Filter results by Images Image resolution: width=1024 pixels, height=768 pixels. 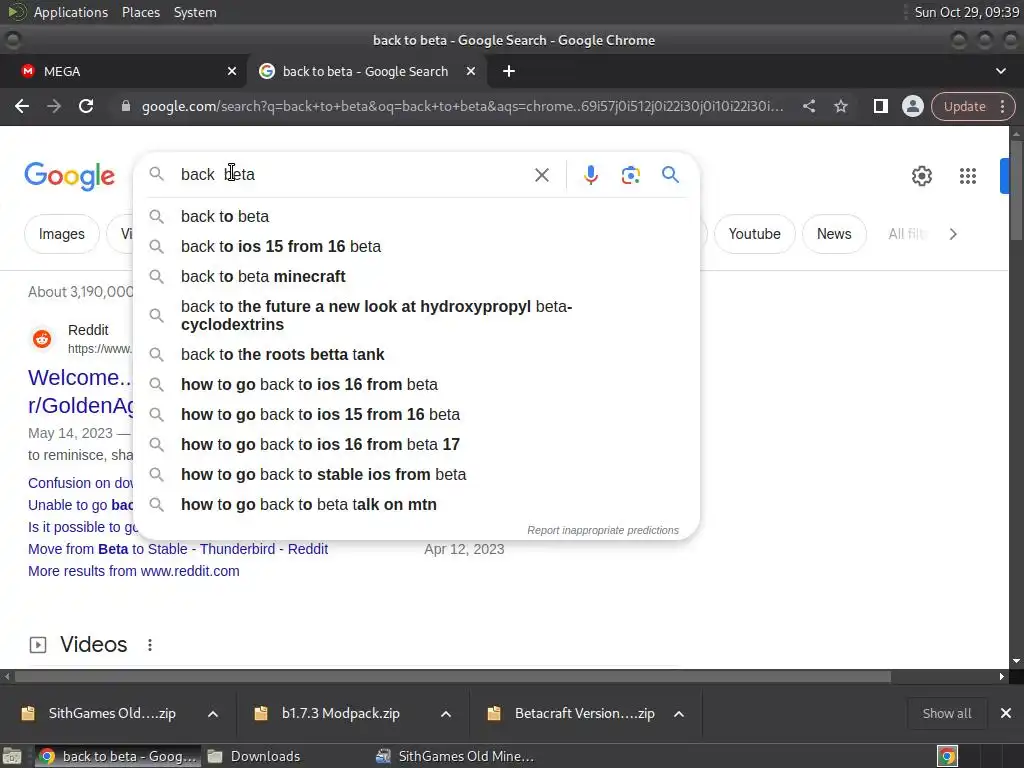pos(61,234)
